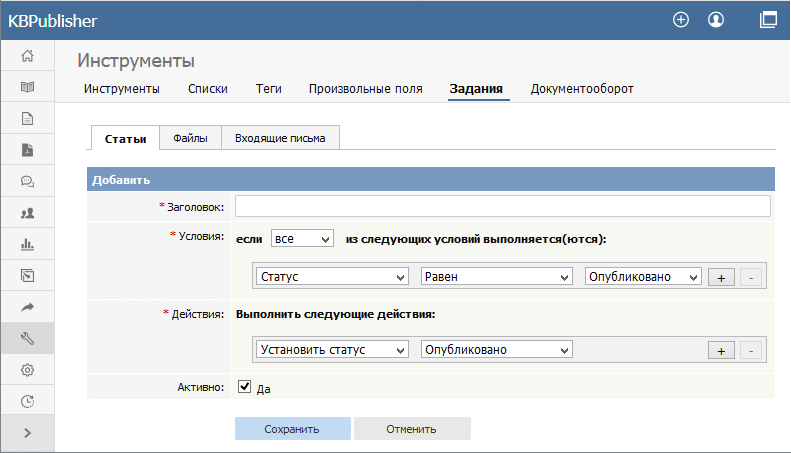
Task: Open the settings gear icon in sidebar
Action: coord(27,370)
